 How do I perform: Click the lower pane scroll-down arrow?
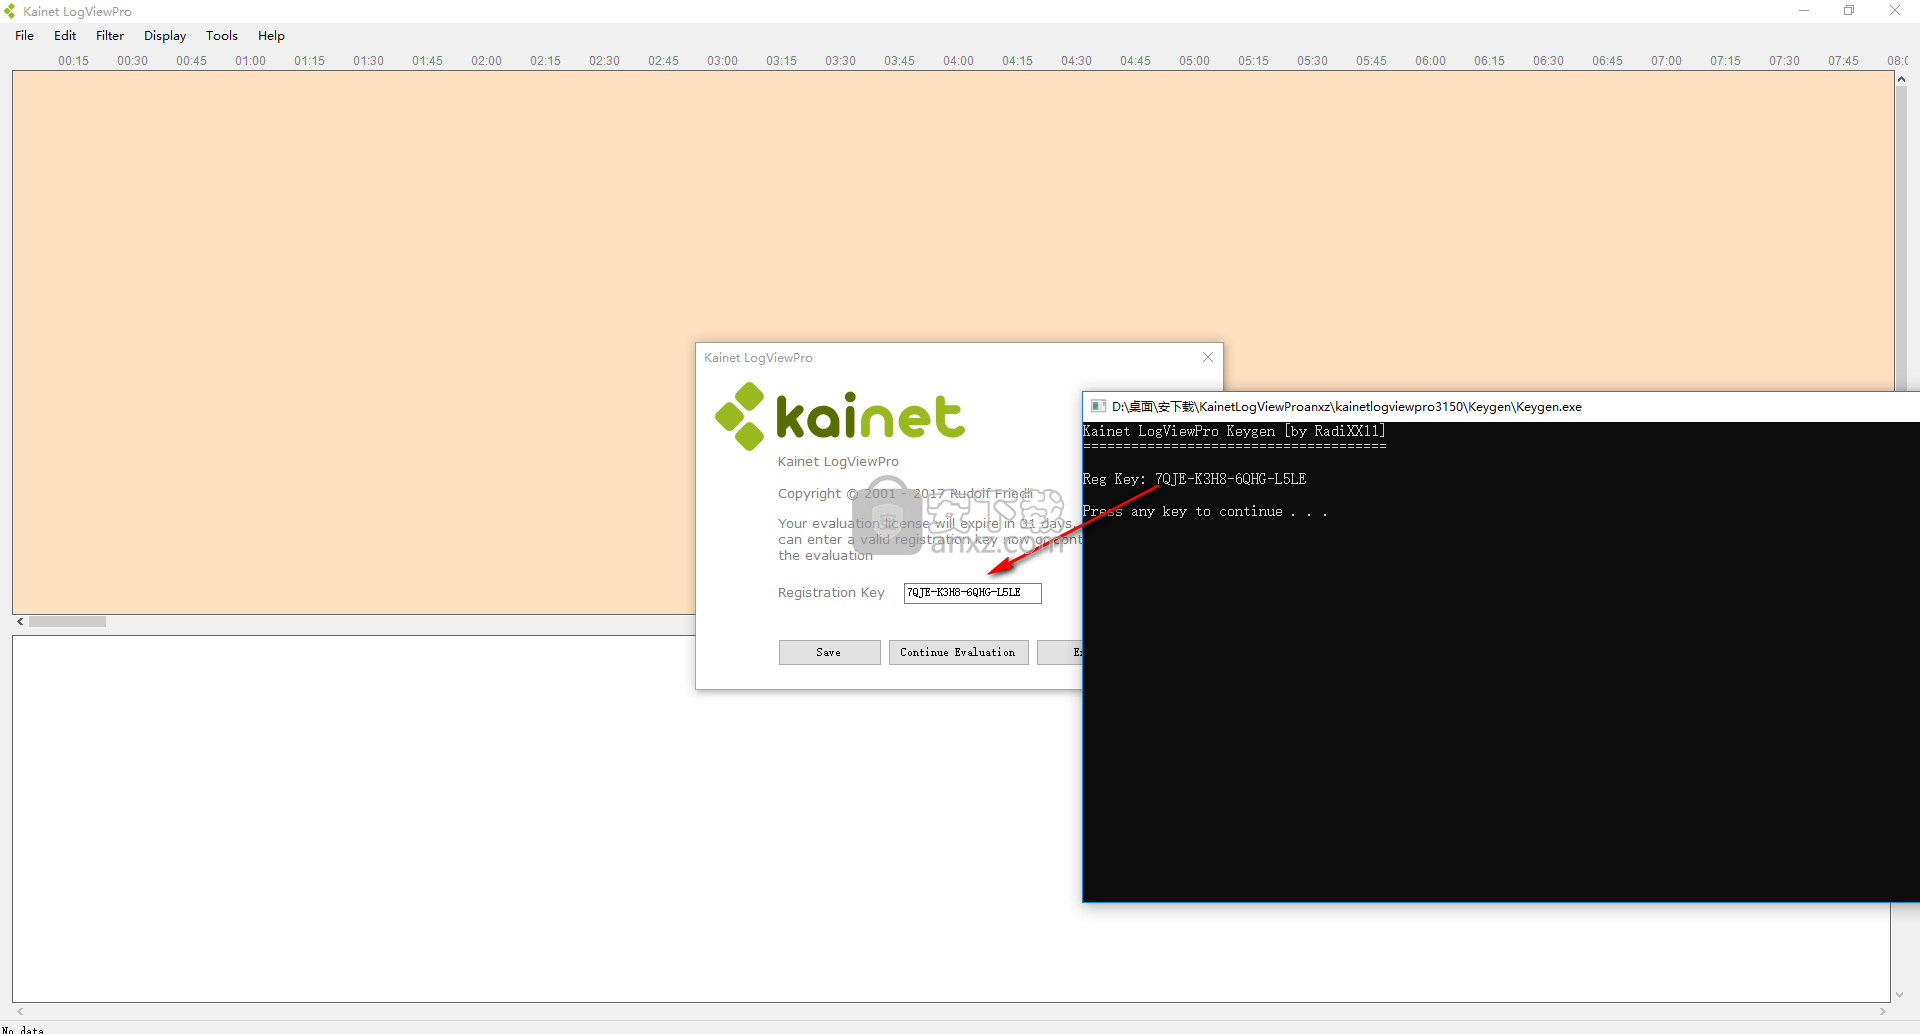(x=1899, y=995)
